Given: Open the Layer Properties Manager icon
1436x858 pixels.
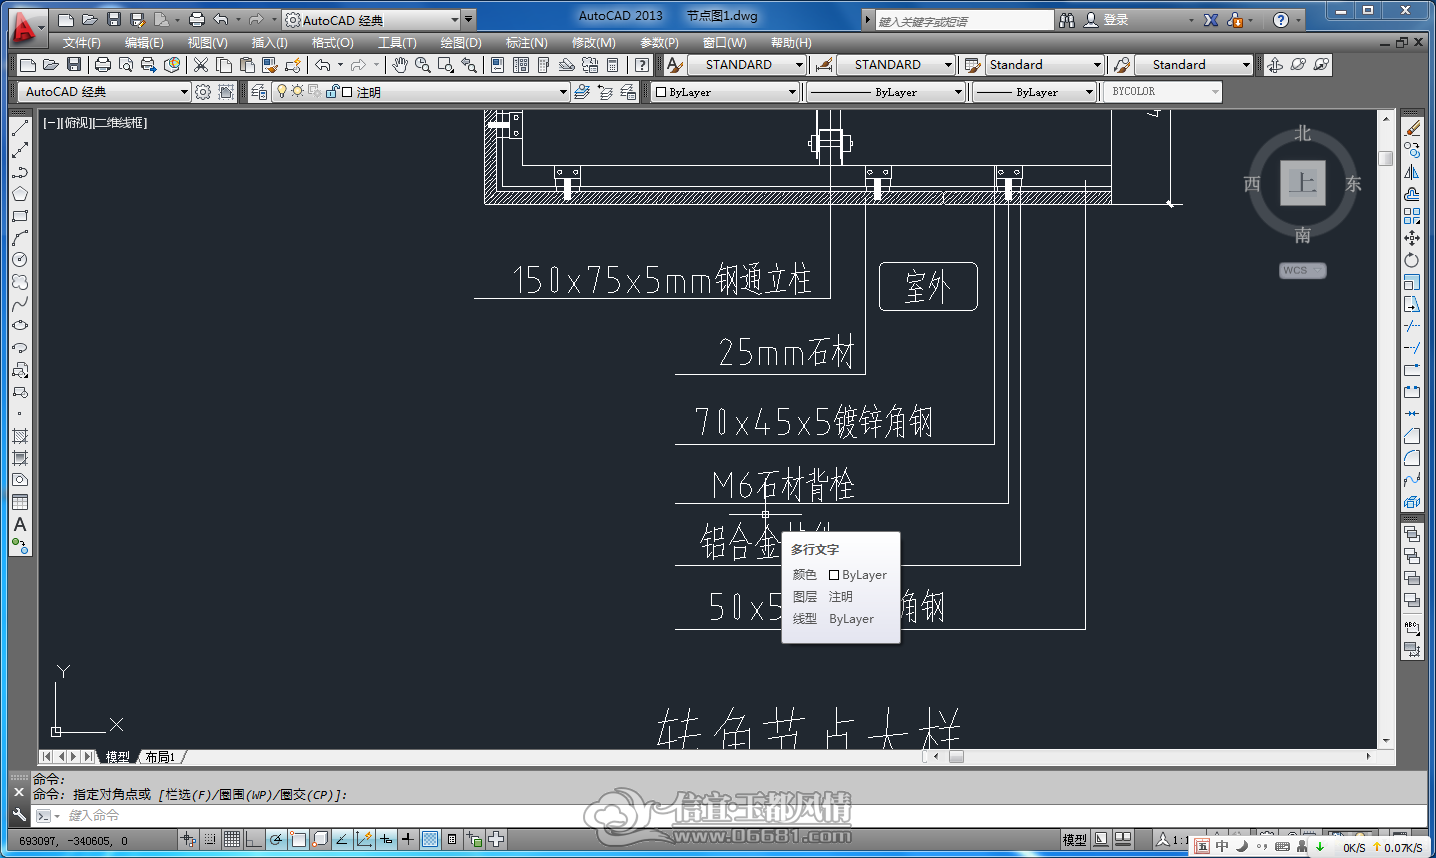Looking at the screenshot, I should (259, 92).
